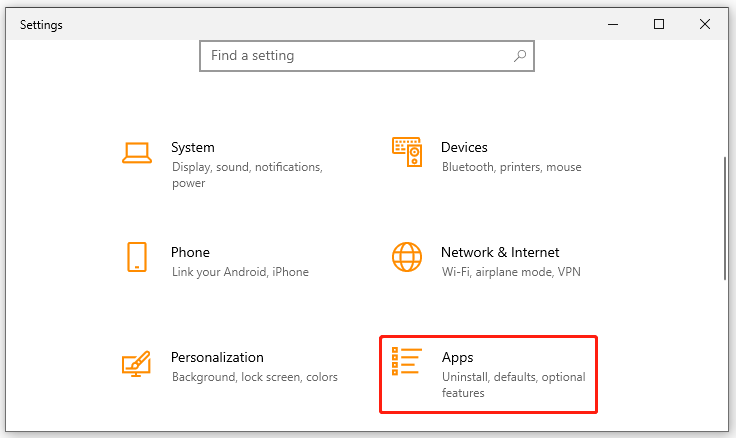Maximize the Settings window
736x438 pixels.
coord(659,24)
